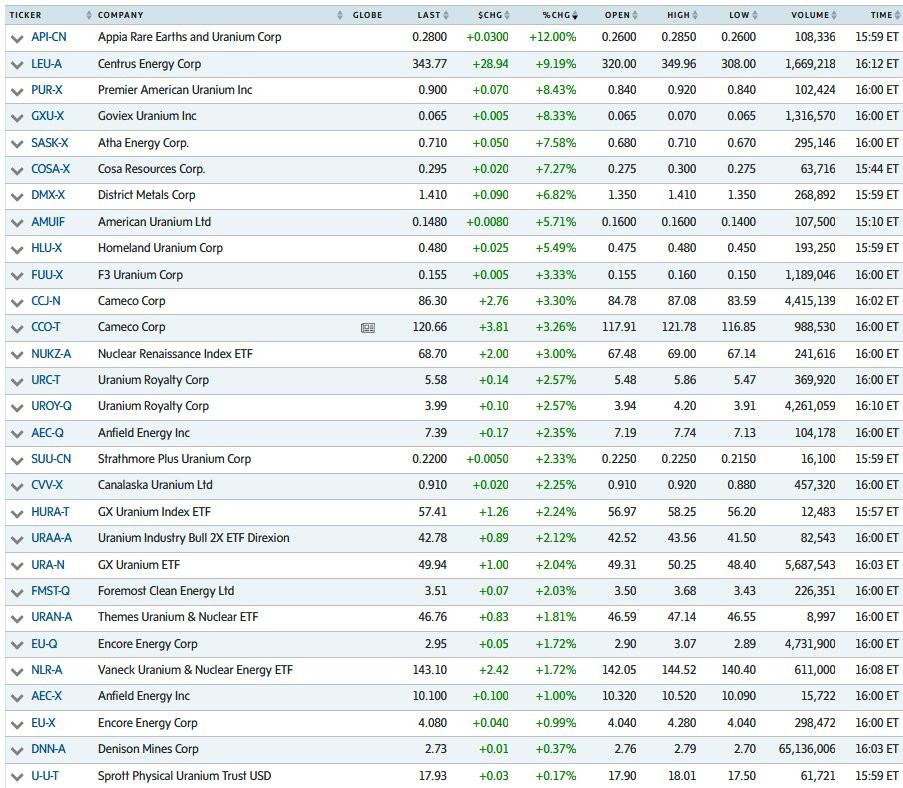The image size is (903, 788).
Task: Select the +12.00% change value
Action: 552,37
